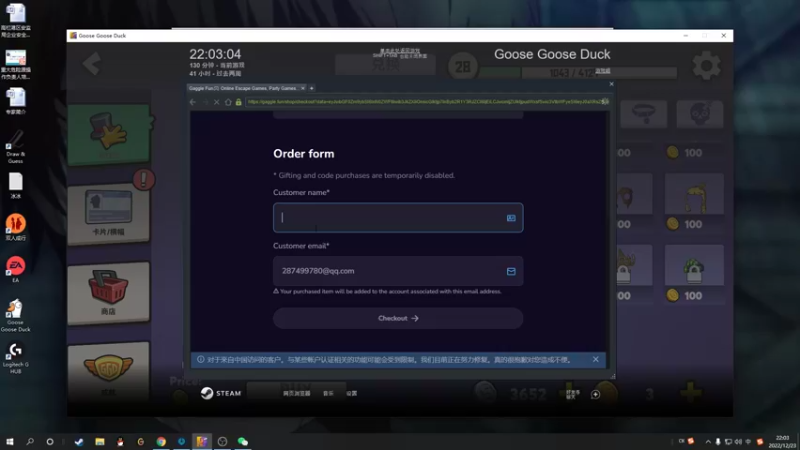The image size is (800, 450).
Task: Select the skull cosmetic item in the shop
Action: tap(699, 113)
